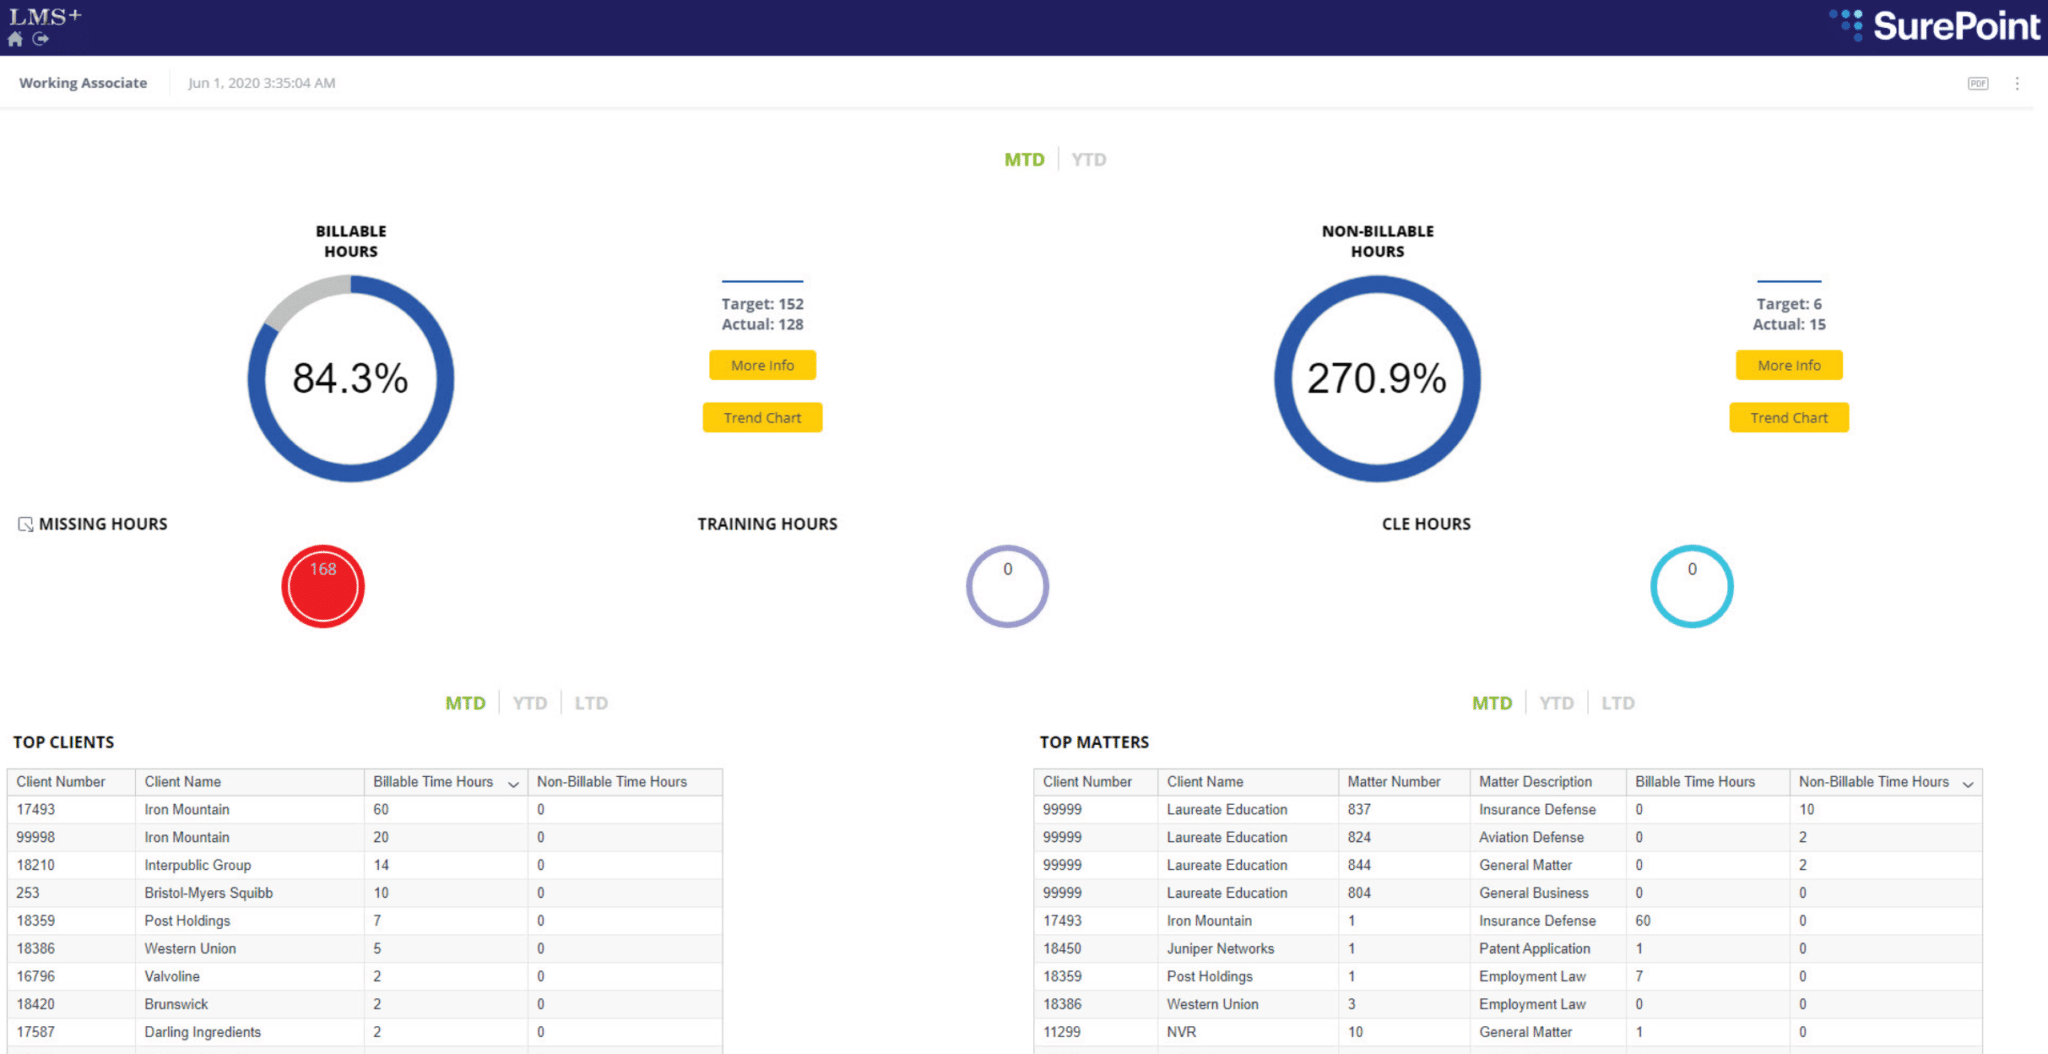The image size is (2048, 1054).
Task: Click the SurePoint logo in the header
Action: point(1934,26)
